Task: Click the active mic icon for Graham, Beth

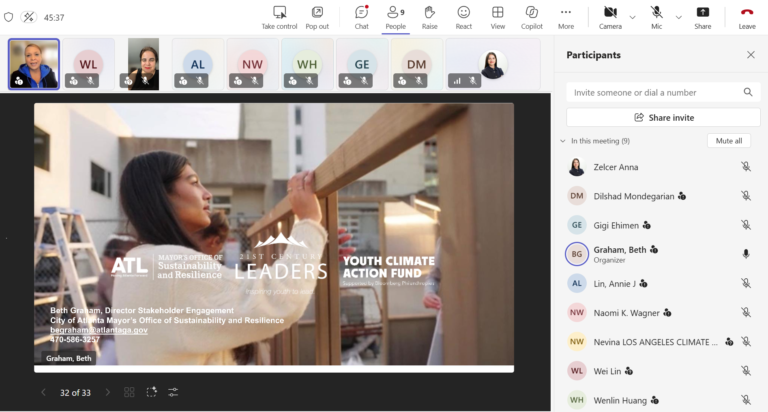Action: coord(745,254)
